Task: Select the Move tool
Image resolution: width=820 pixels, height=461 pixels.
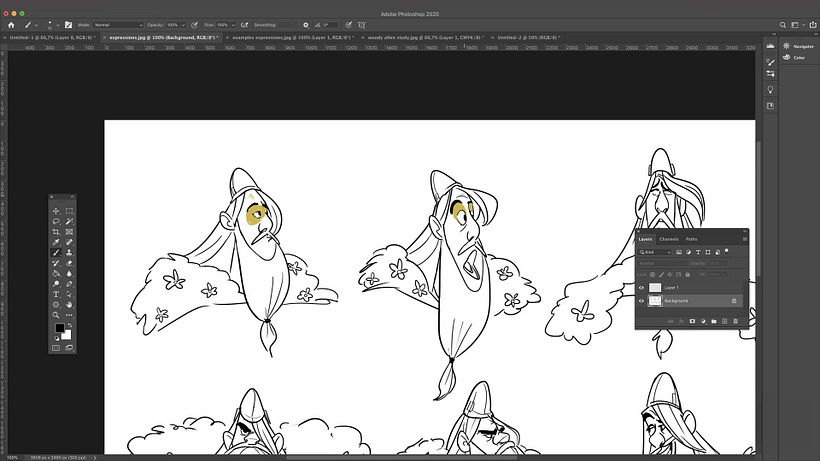Action: [56, 211]
